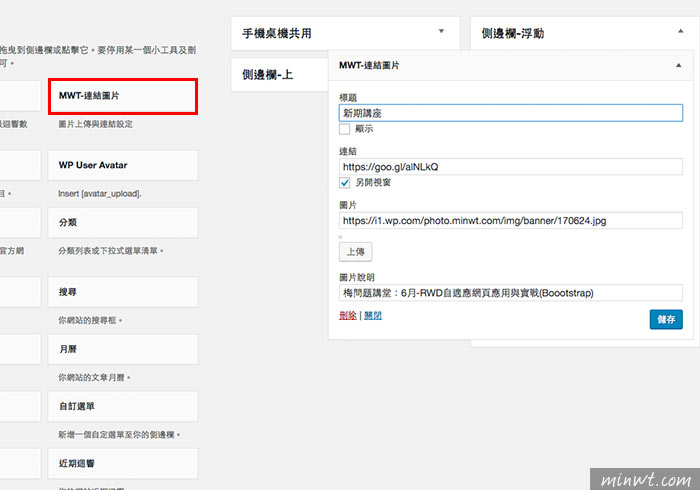
Task: Click the 圖片說明 field label
Action: (357, 277)
